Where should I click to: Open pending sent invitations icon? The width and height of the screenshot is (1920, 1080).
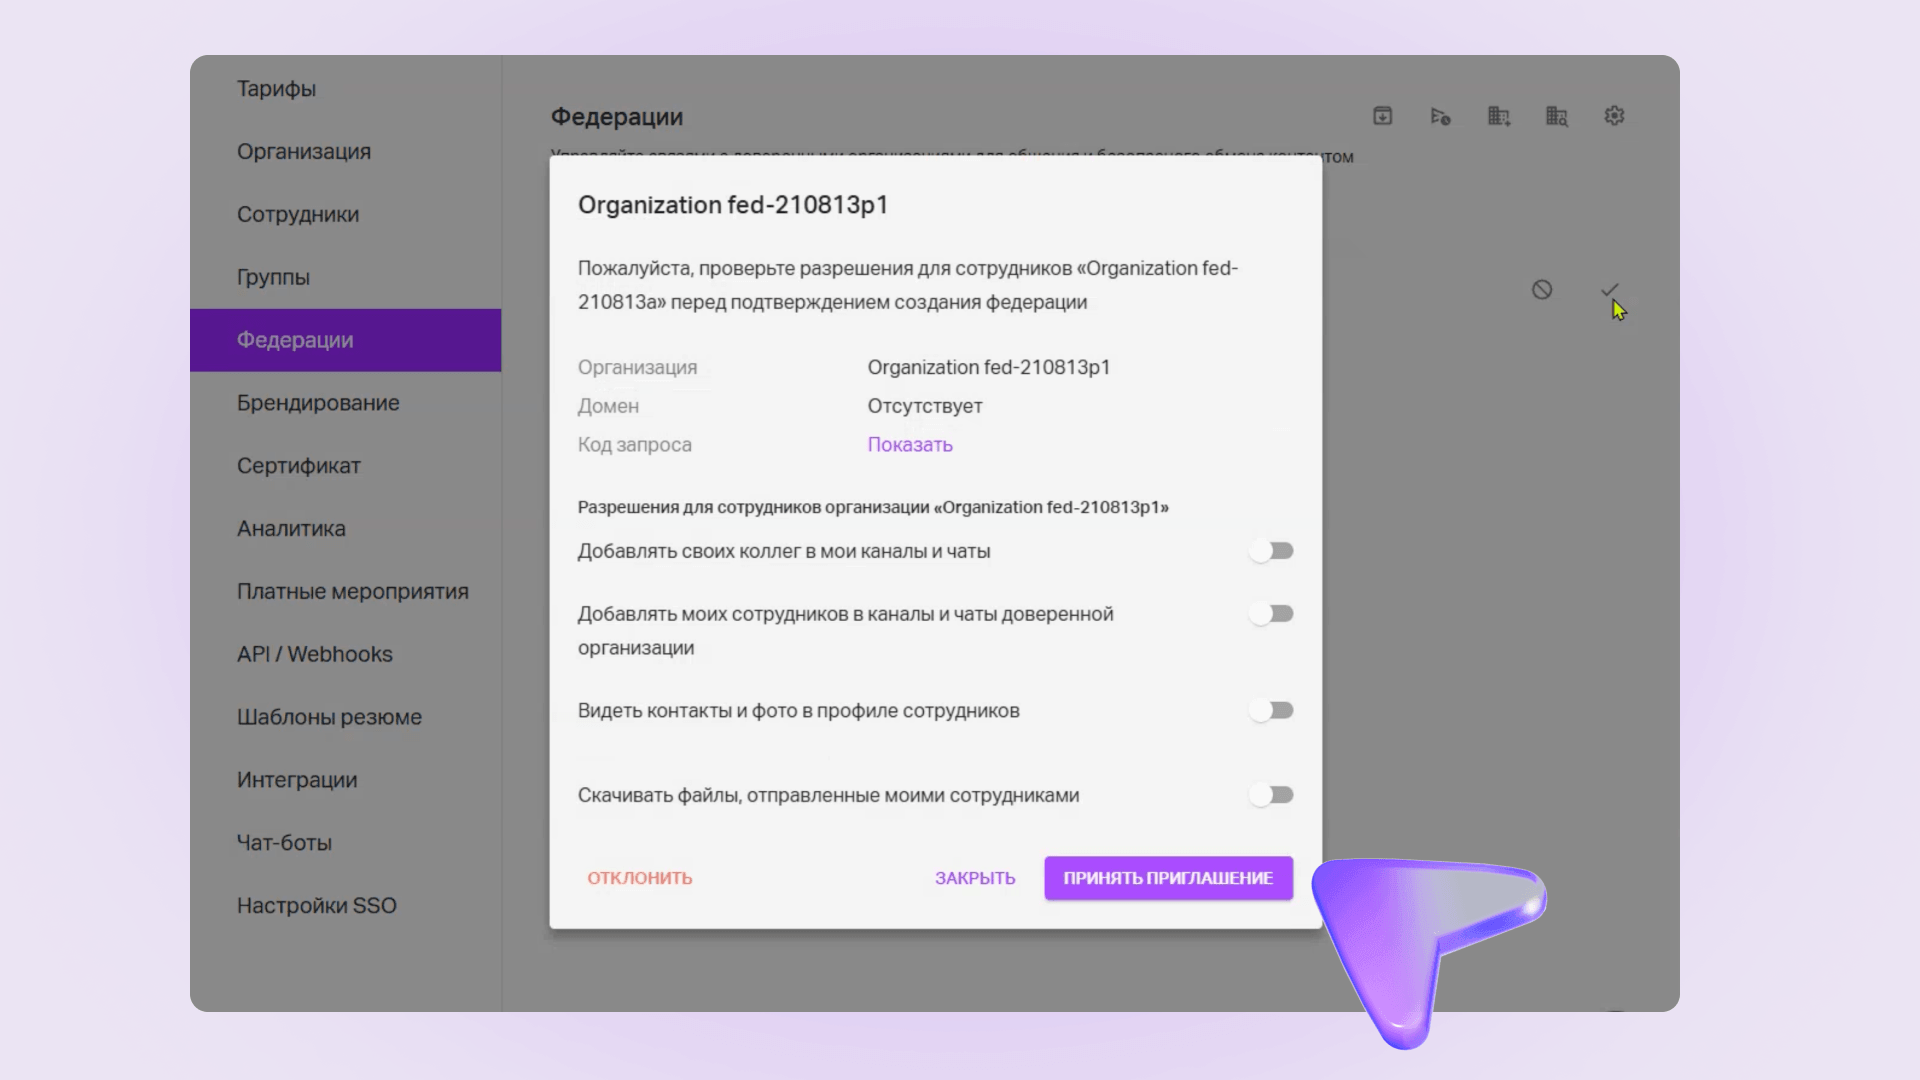pyautogui.click(x=1440, y=116)
